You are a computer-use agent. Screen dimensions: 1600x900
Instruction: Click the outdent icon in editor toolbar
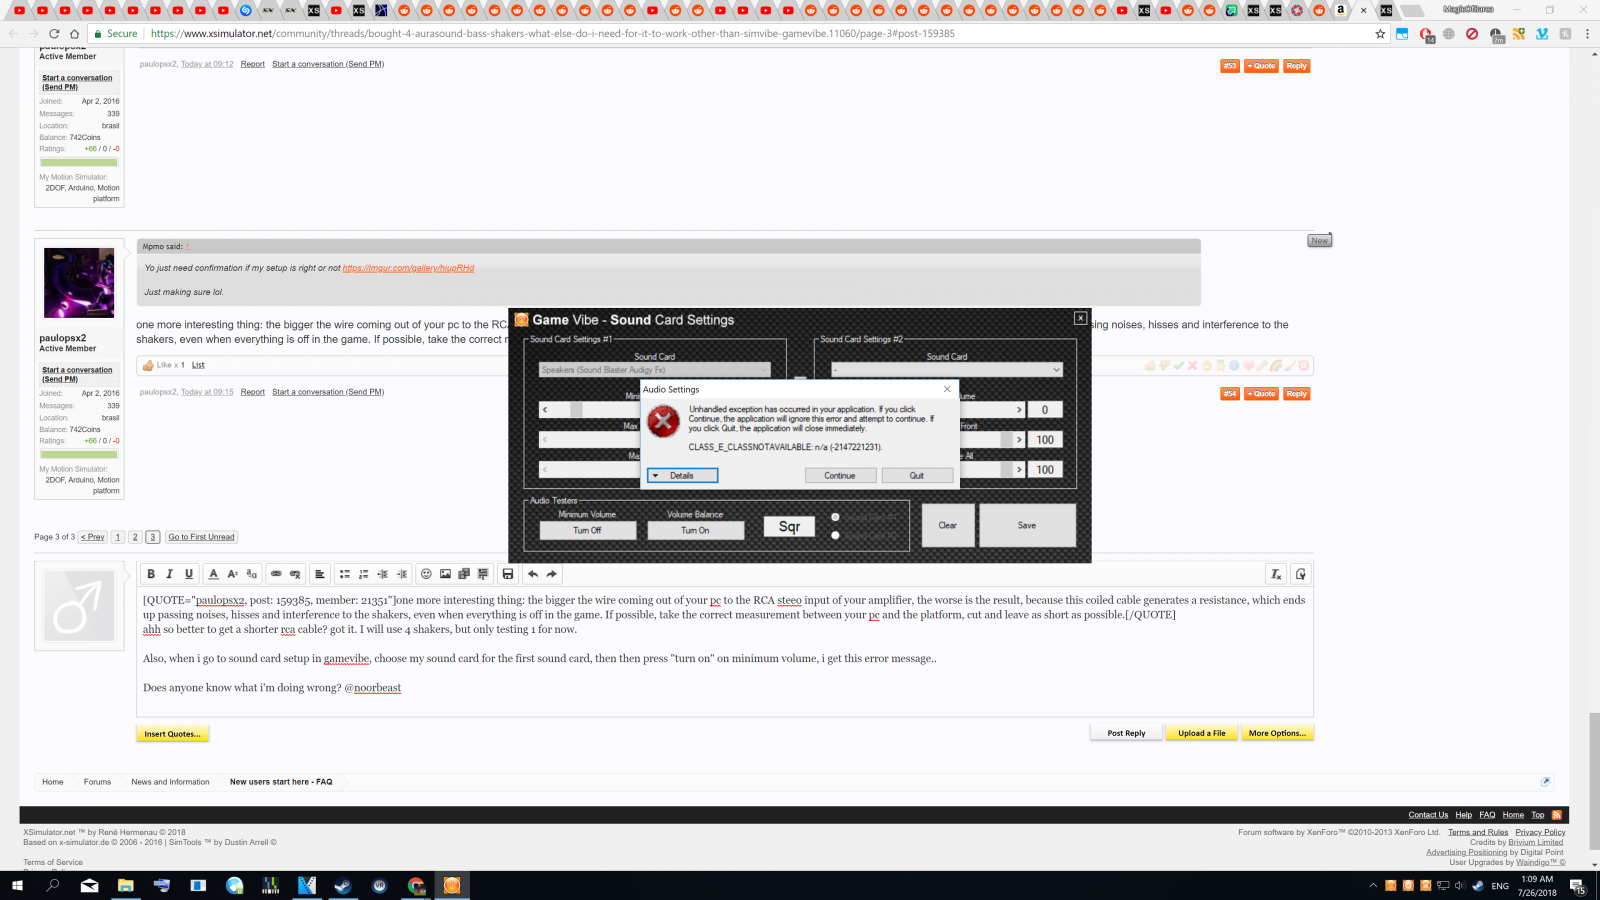(383, 574)
